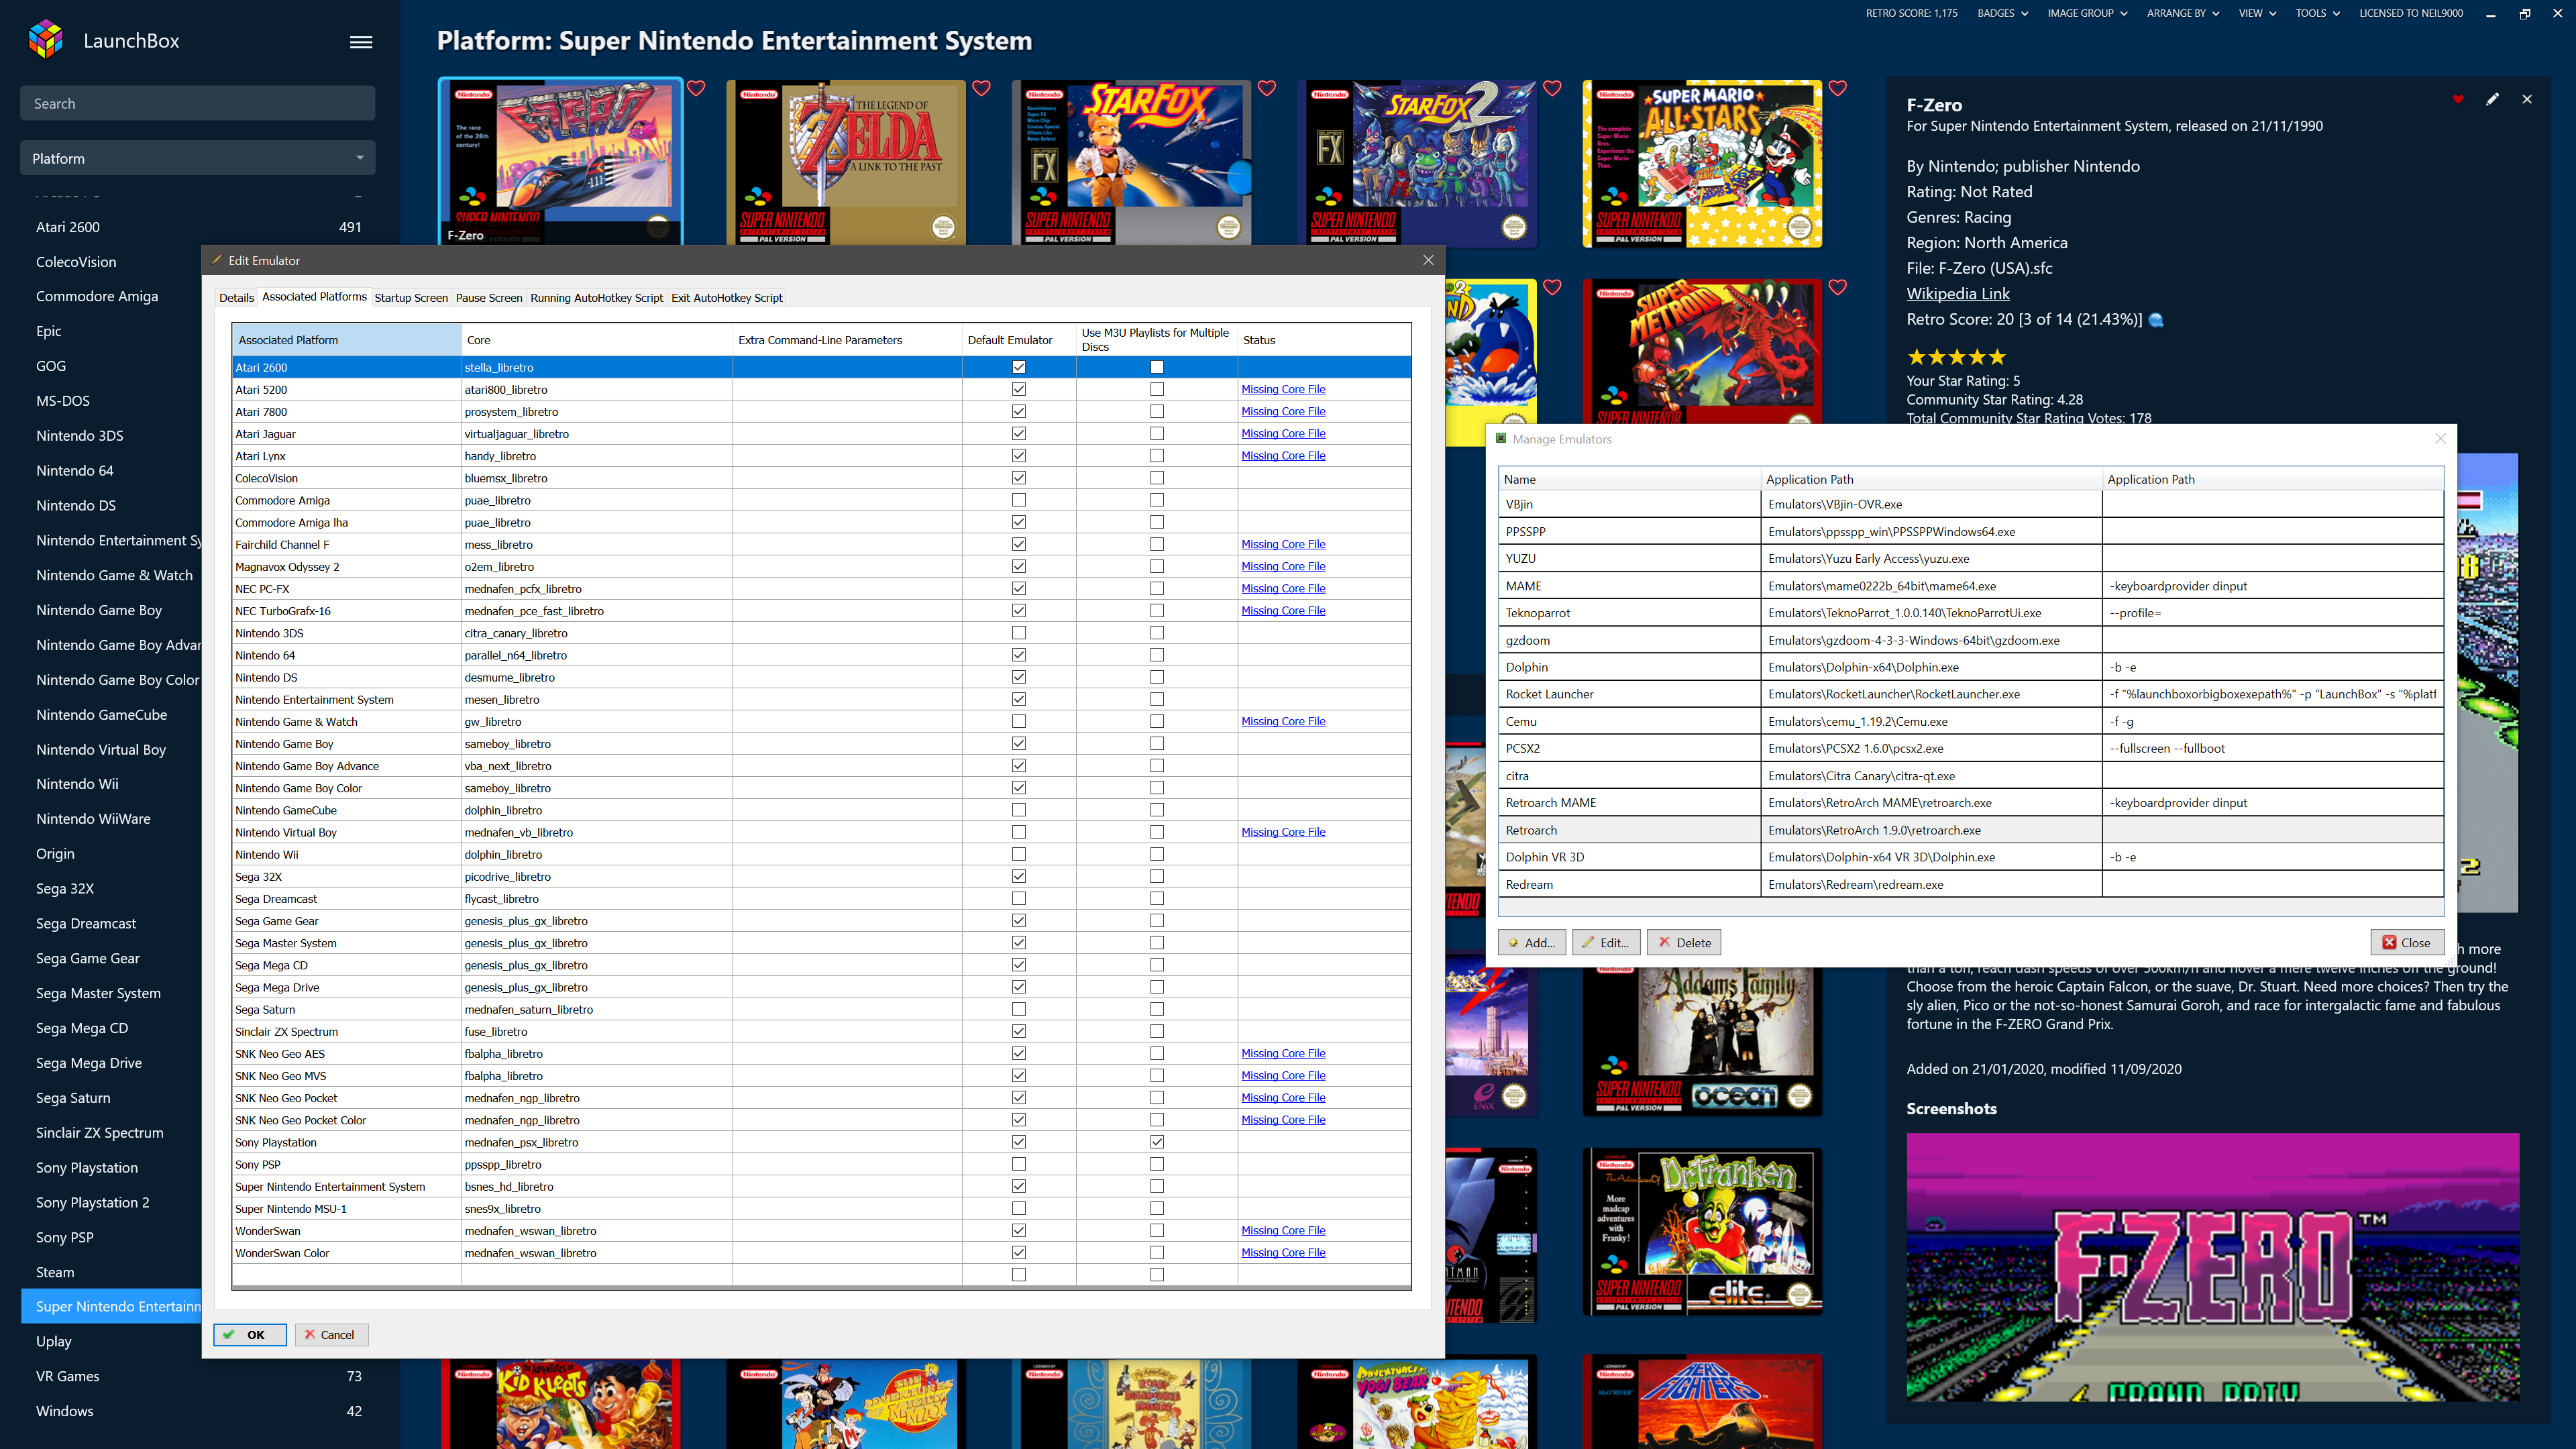Check M3U Playlists for Sega Saturn
The width and height of the screenshot is (2576, 1449).
(x=1157, y=1009)
